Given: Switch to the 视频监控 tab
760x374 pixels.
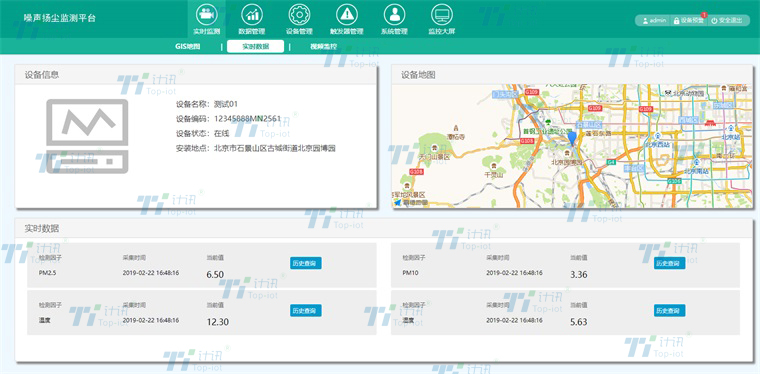Looking at the screenshot, I should tap(323, 47).
